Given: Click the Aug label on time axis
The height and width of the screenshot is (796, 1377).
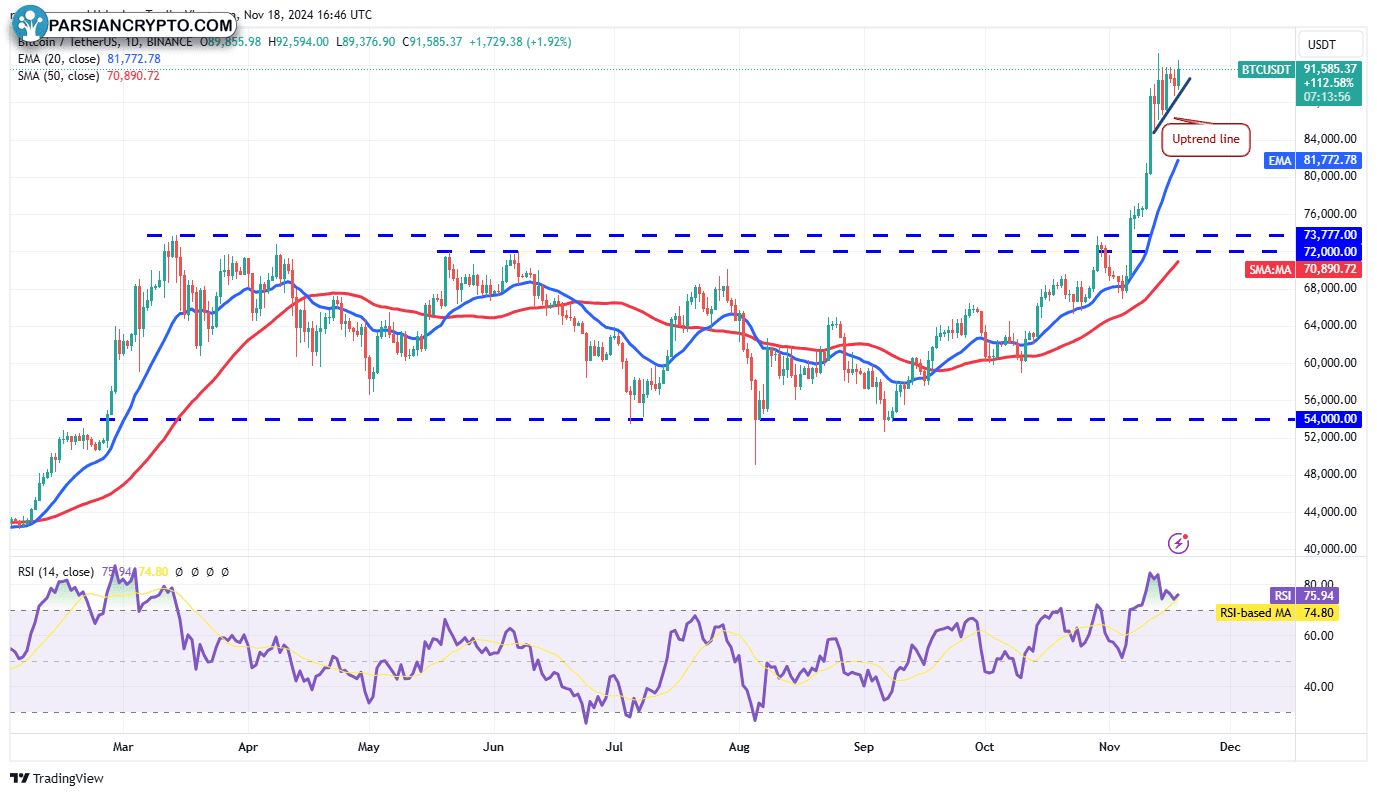Looking at the screenshot, I should (x=739, y=746).
